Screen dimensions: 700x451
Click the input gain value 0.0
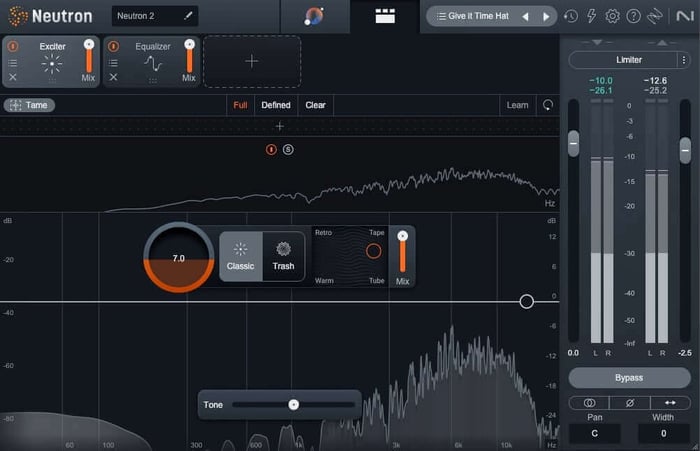click(x=573, y=353)
